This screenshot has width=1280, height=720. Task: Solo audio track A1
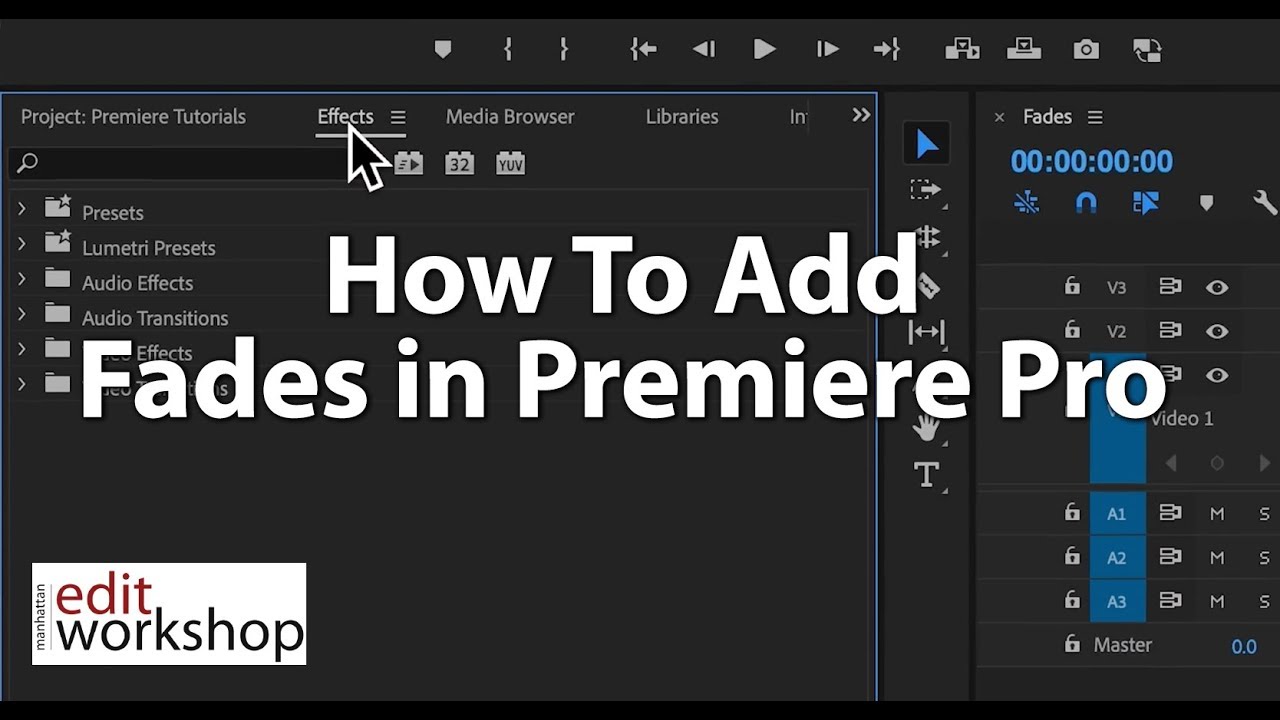coord(1265,513)
